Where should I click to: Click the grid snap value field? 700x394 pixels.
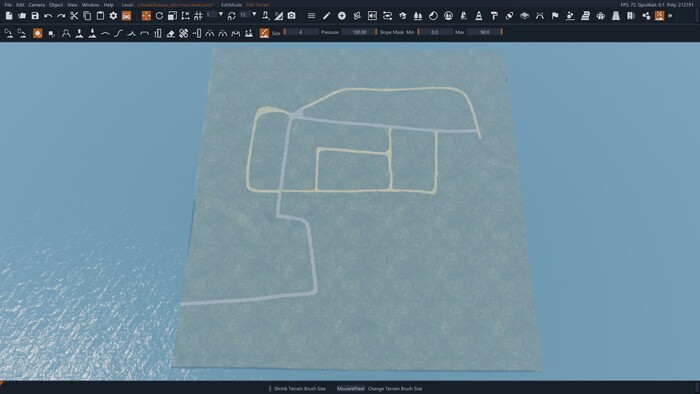pos(211,14)
